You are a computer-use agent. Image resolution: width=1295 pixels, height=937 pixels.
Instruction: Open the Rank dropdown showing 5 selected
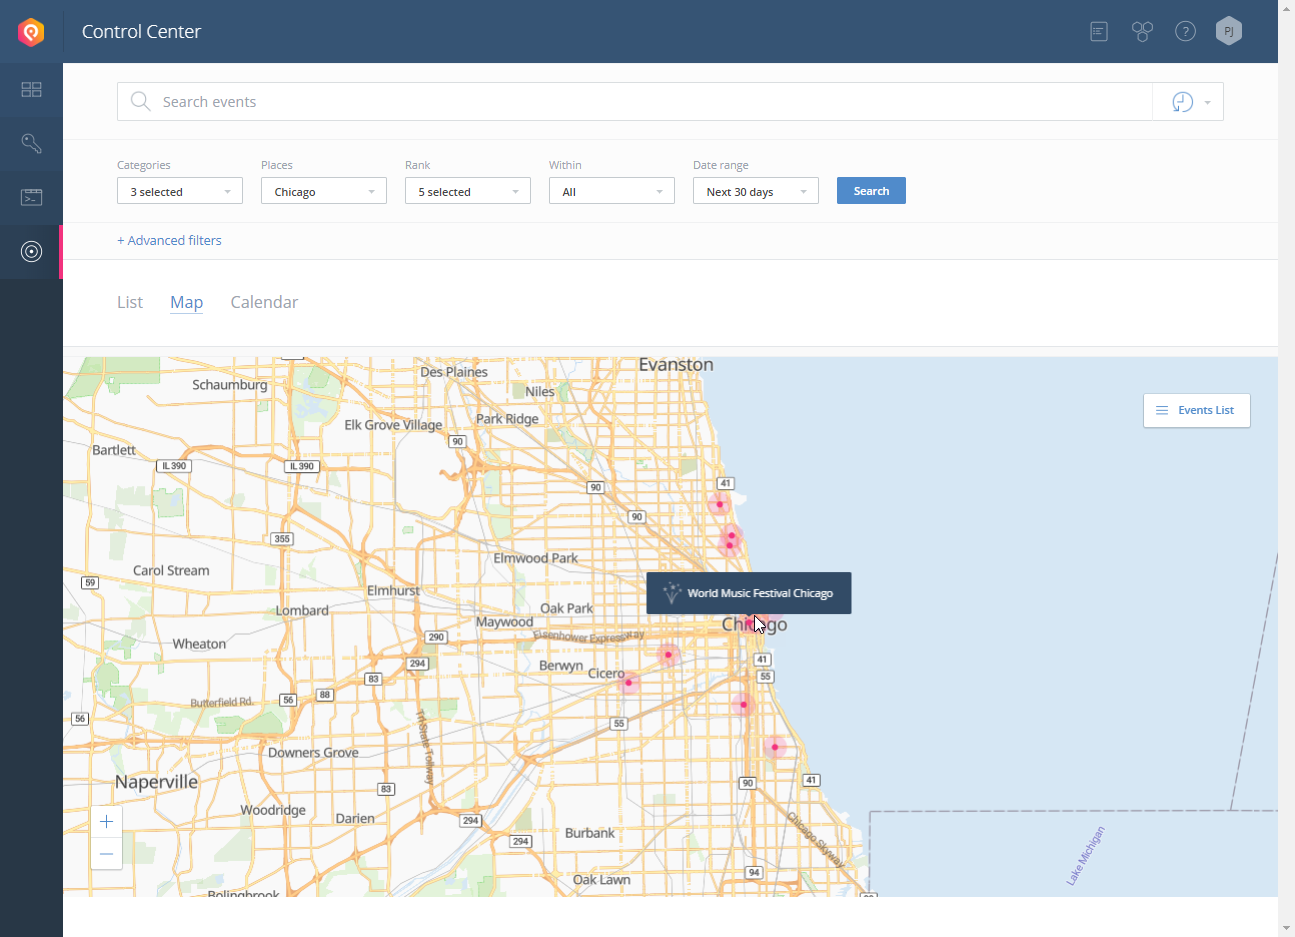click(x=468, y=191)
